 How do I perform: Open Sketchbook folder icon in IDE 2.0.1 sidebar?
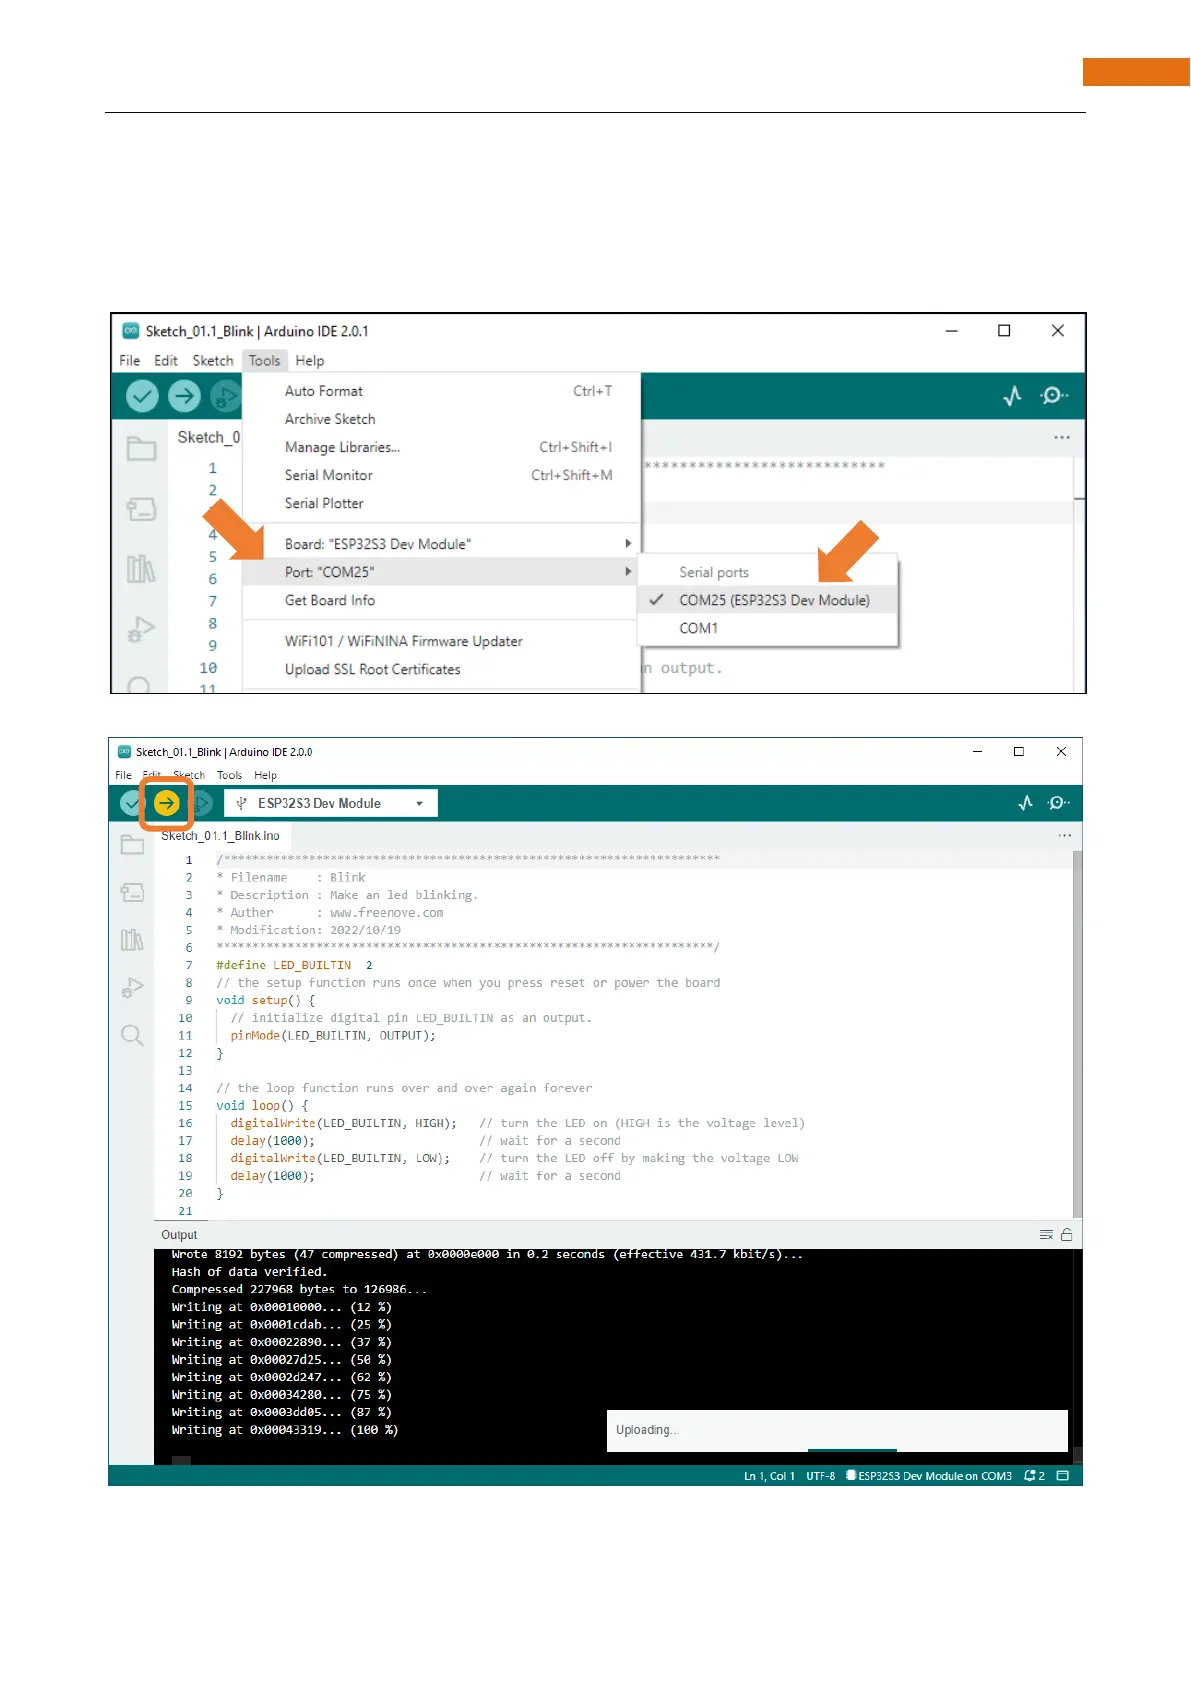pos(141,448)
